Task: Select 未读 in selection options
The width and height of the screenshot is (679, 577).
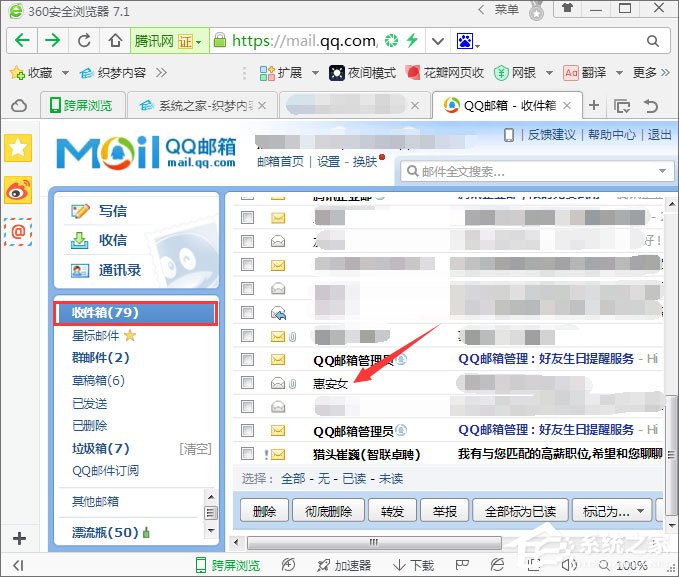Action: coord(391,478)
